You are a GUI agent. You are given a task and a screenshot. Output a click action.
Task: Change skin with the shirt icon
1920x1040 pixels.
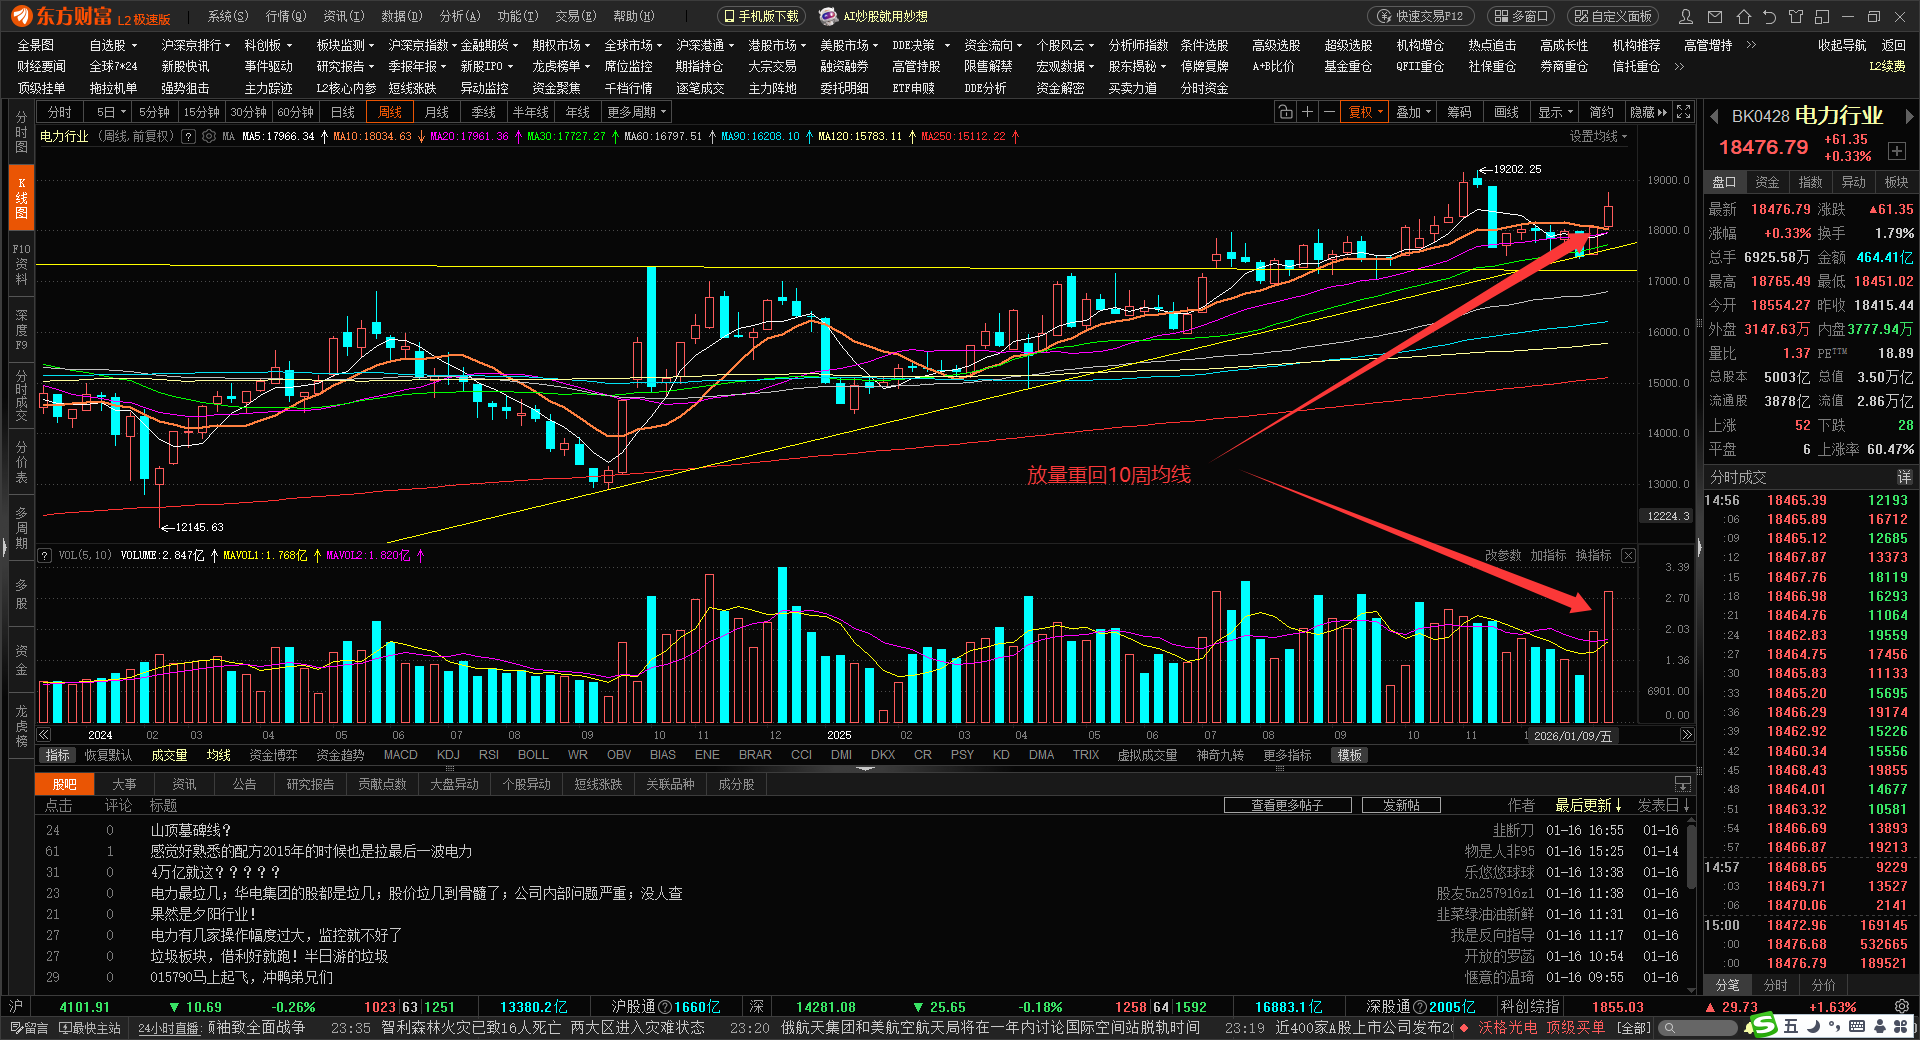point(1796,16)
